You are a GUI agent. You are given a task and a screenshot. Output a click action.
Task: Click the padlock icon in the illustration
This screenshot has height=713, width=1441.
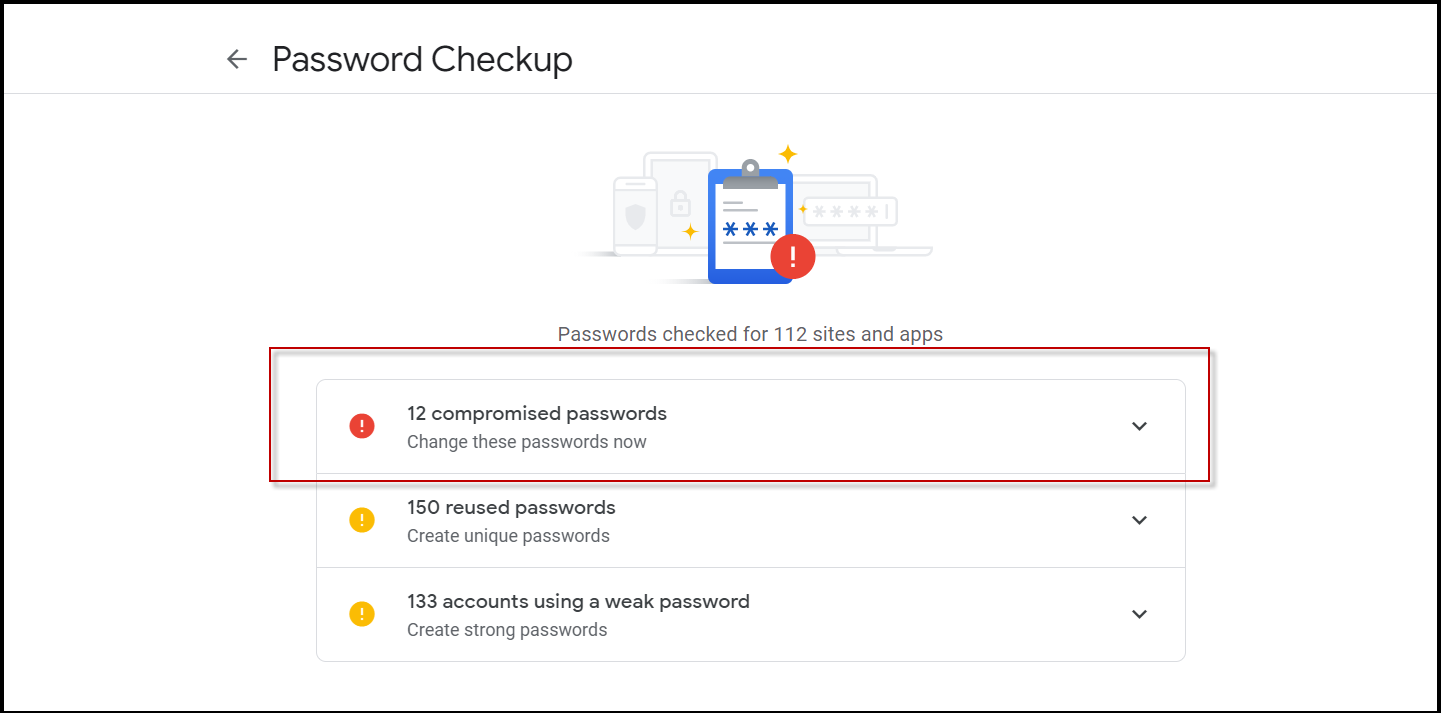[681, 204]
